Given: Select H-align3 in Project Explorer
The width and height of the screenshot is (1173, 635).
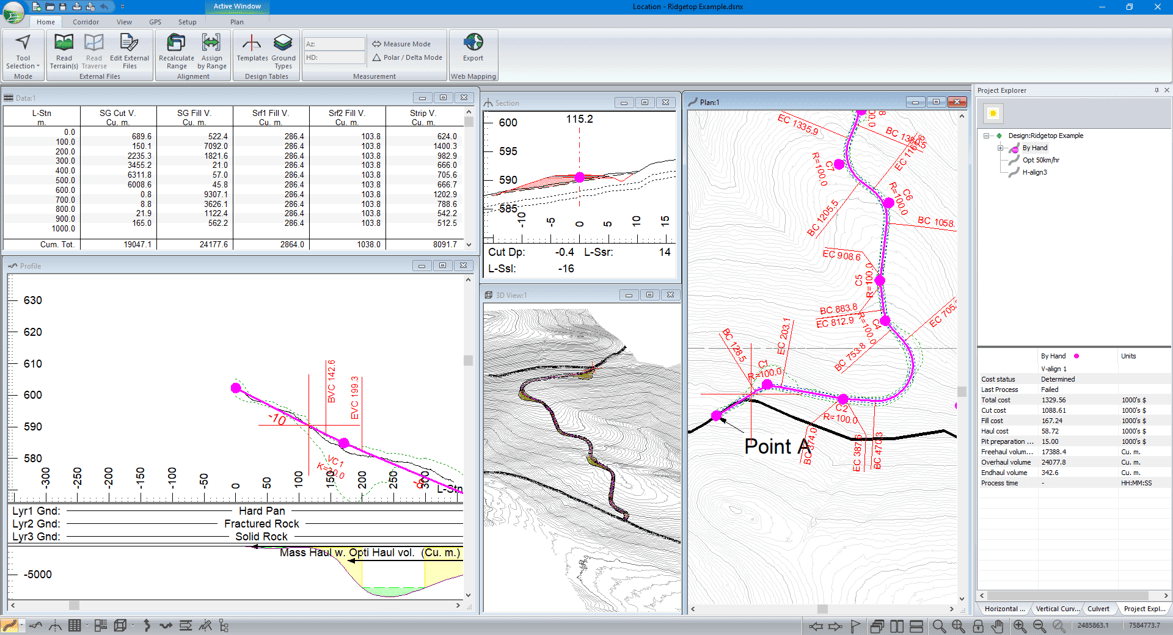Looking at the screenshot, I should tap(1034, 172).
